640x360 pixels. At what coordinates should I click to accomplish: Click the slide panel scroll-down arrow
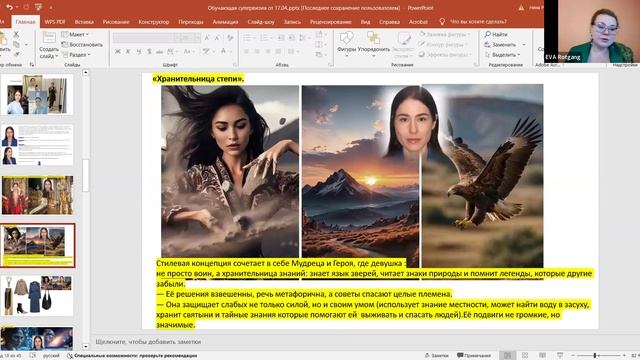click(x=85, y=347)
